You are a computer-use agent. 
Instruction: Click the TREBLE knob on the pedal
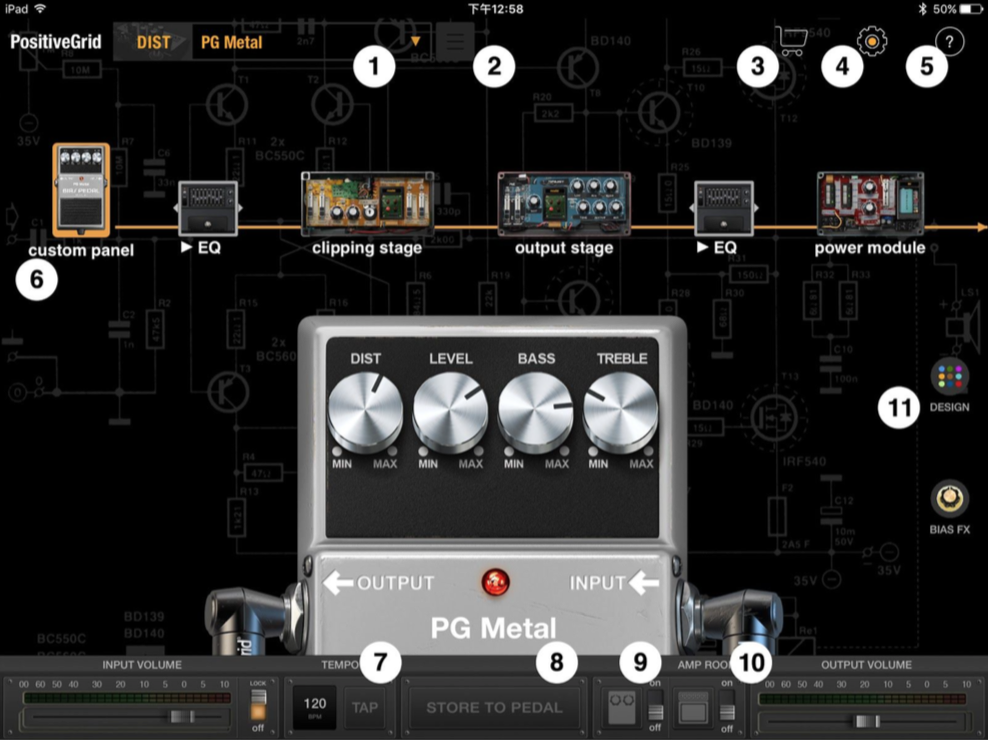tap(621, 411)
